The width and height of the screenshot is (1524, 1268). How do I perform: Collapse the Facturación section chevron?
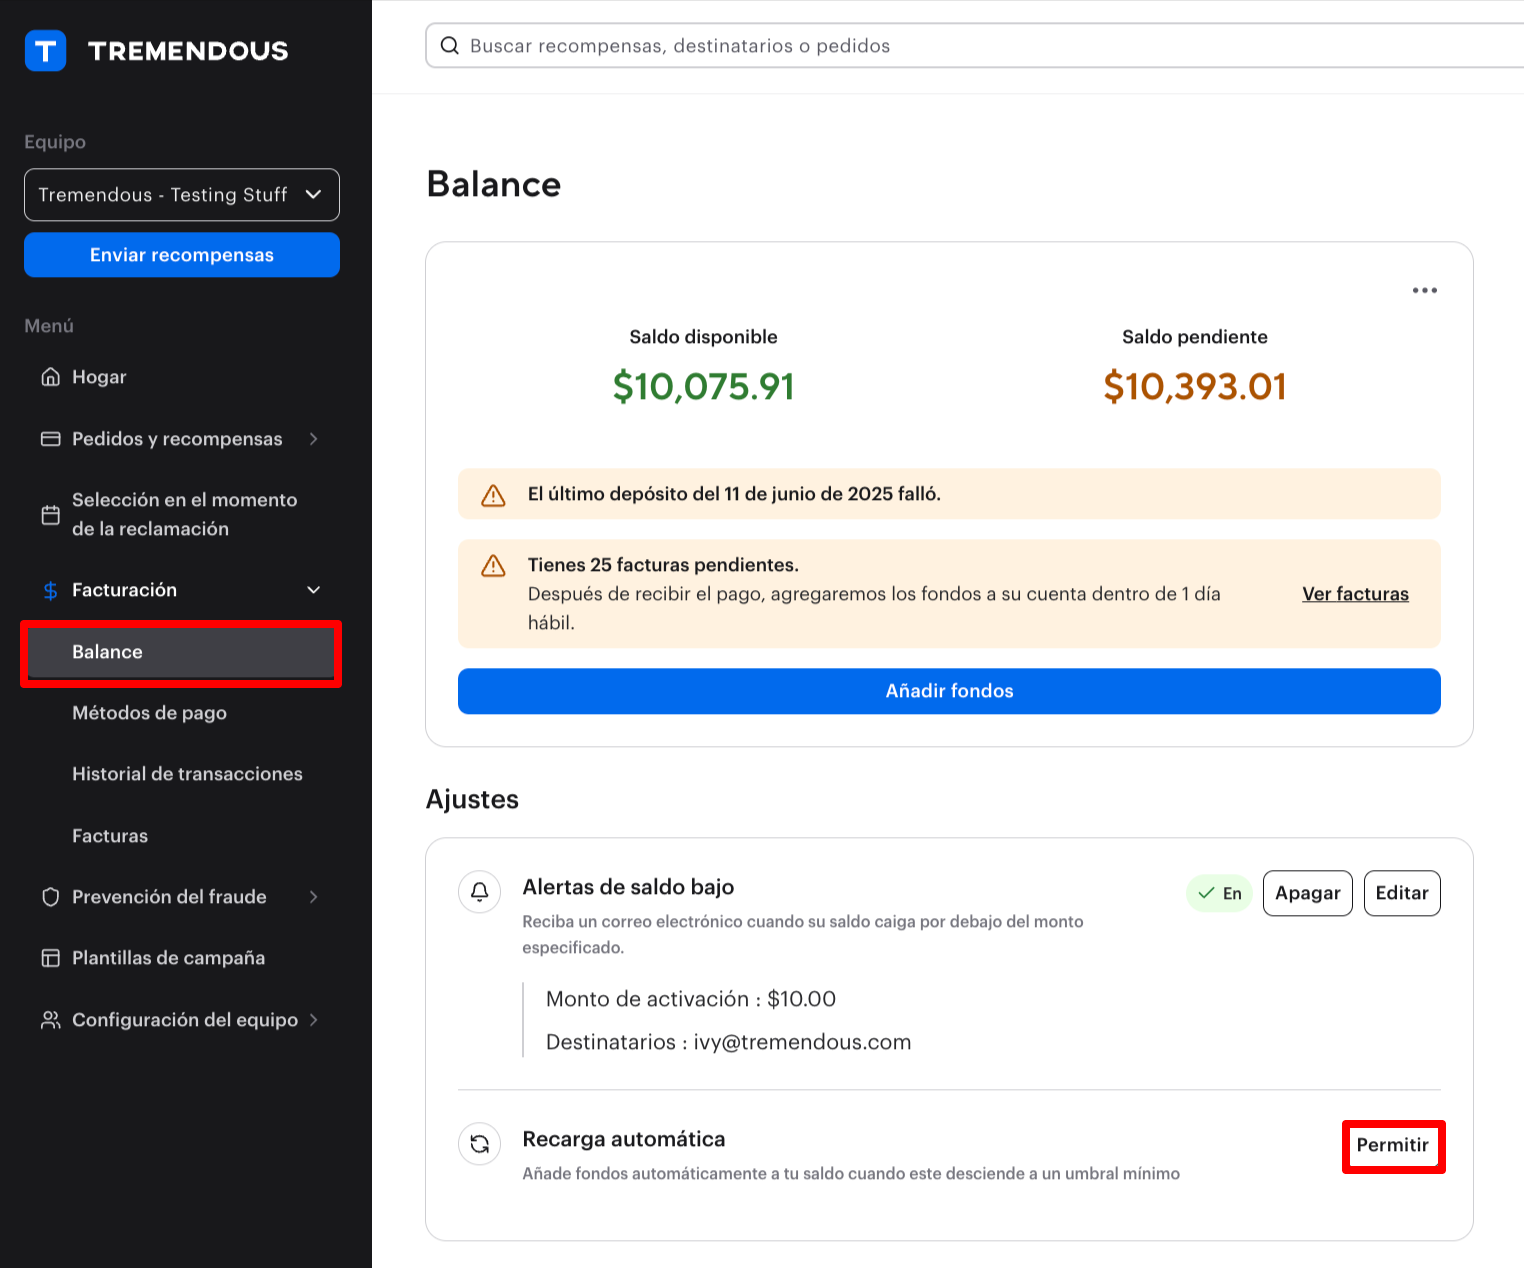click(x=313, y=590)
